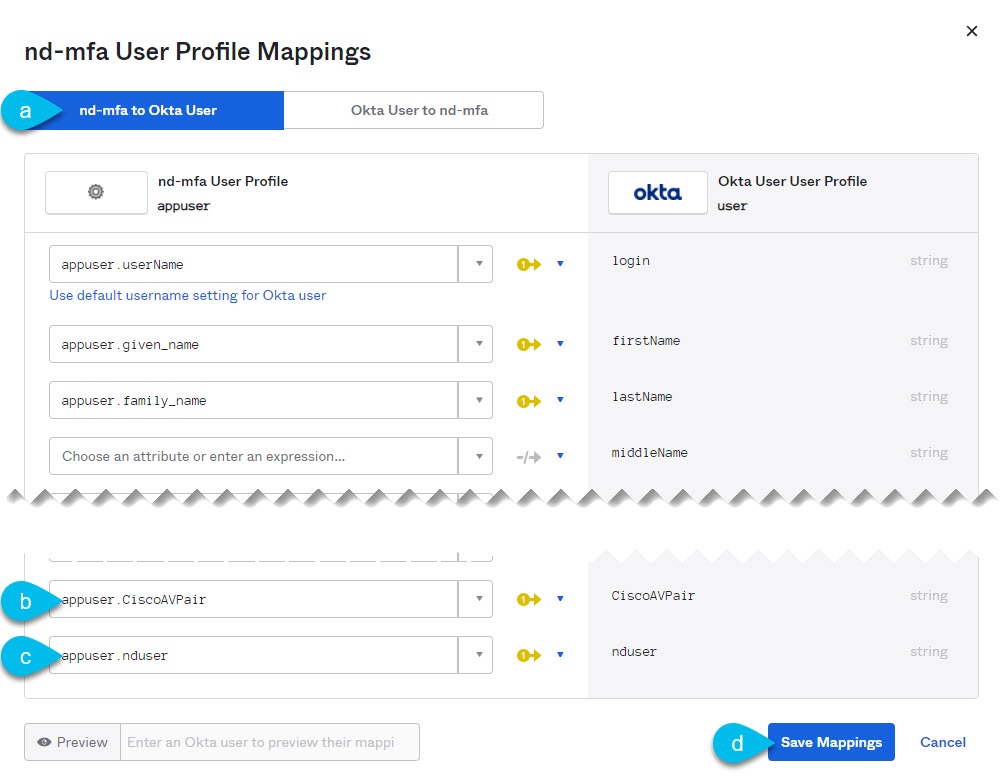The height and width of the screenshot is (784, 1002).
Task: Click the appuser.family_name expression field
Action: coord(254,400)
